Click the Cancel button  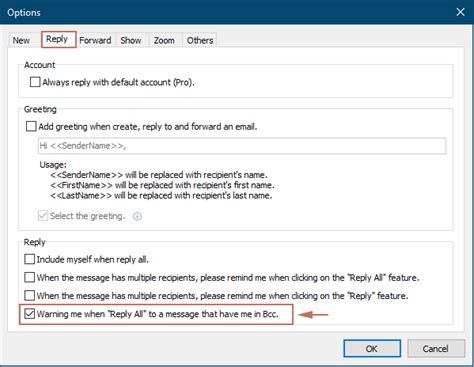pos(436,349)
